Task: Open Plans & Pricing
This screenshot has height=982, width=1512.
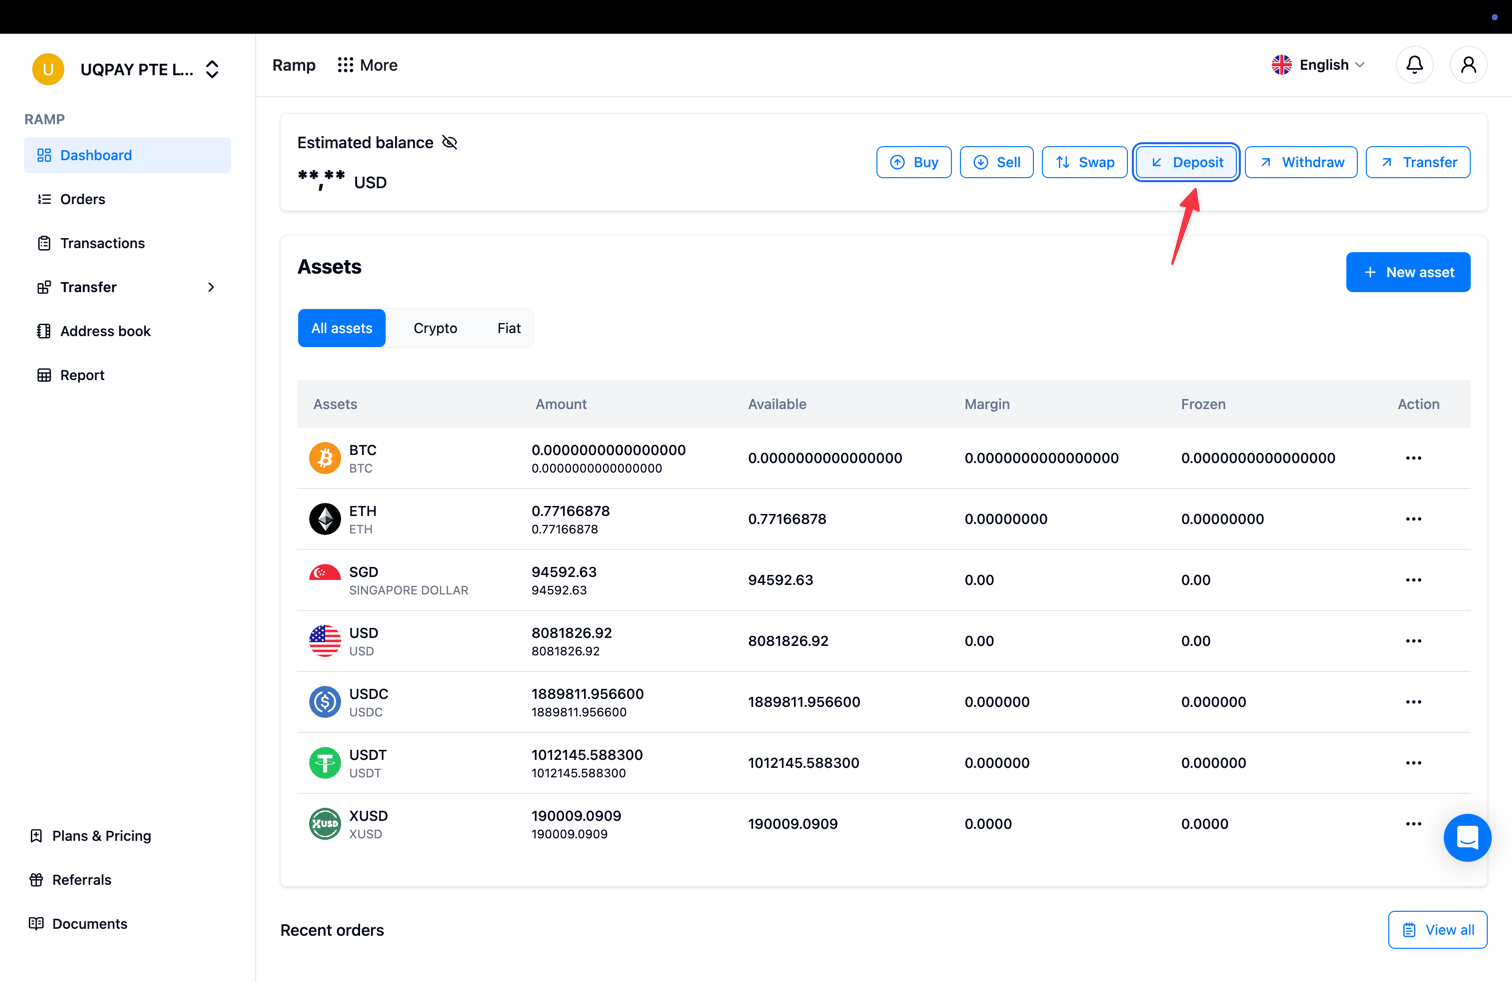Action: point(90,836)
